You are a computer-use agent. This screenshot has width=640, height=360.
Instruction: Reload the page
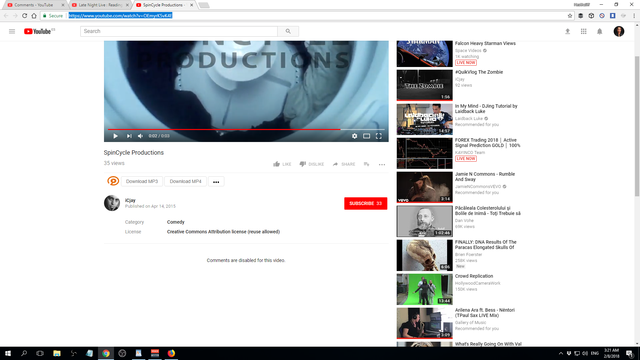coord(24,16)
